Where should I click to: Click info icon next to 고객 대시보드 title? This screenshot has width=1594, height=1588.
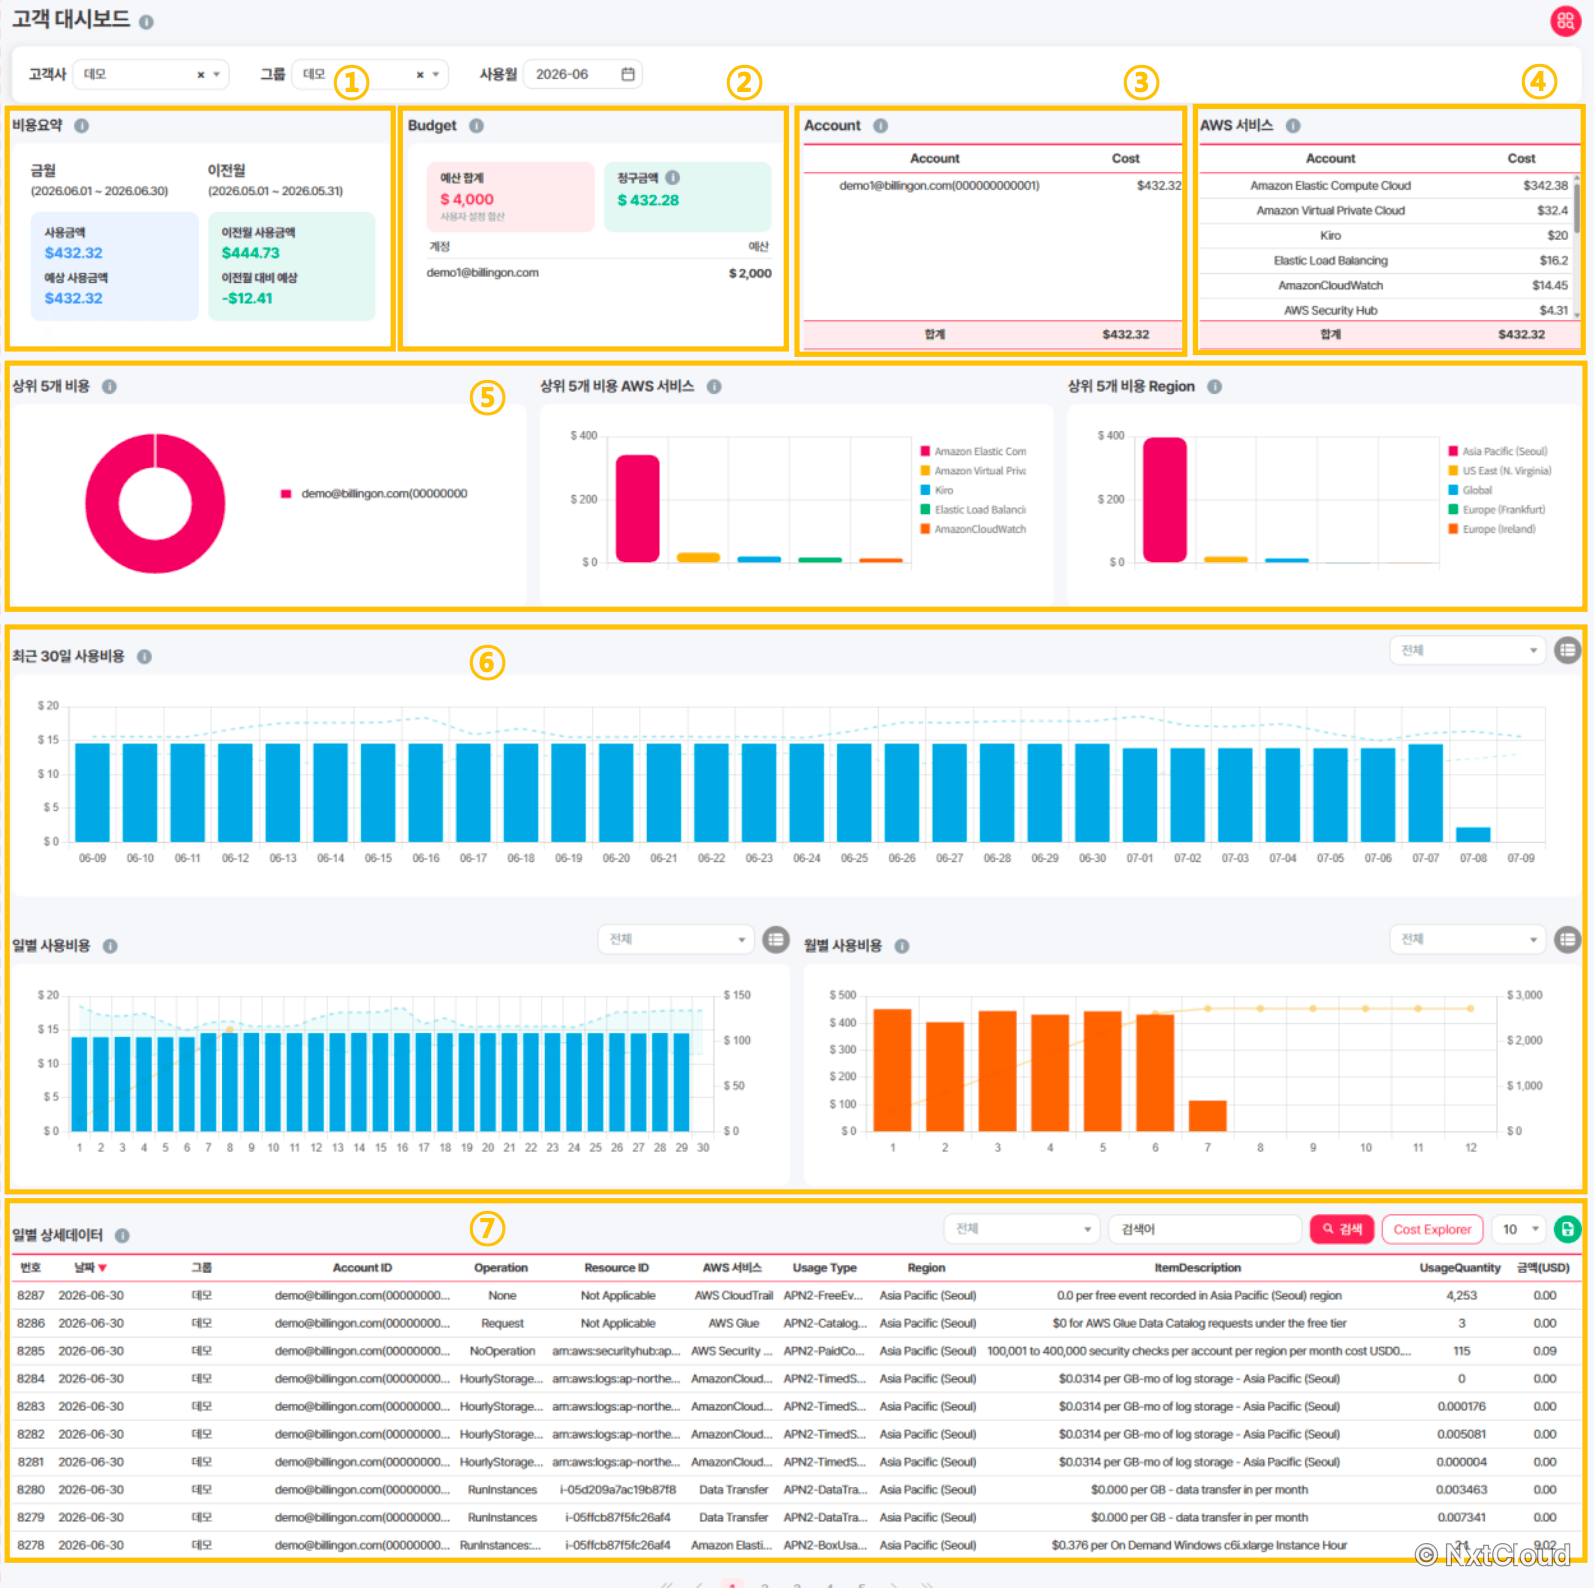[x=146, y=22]
